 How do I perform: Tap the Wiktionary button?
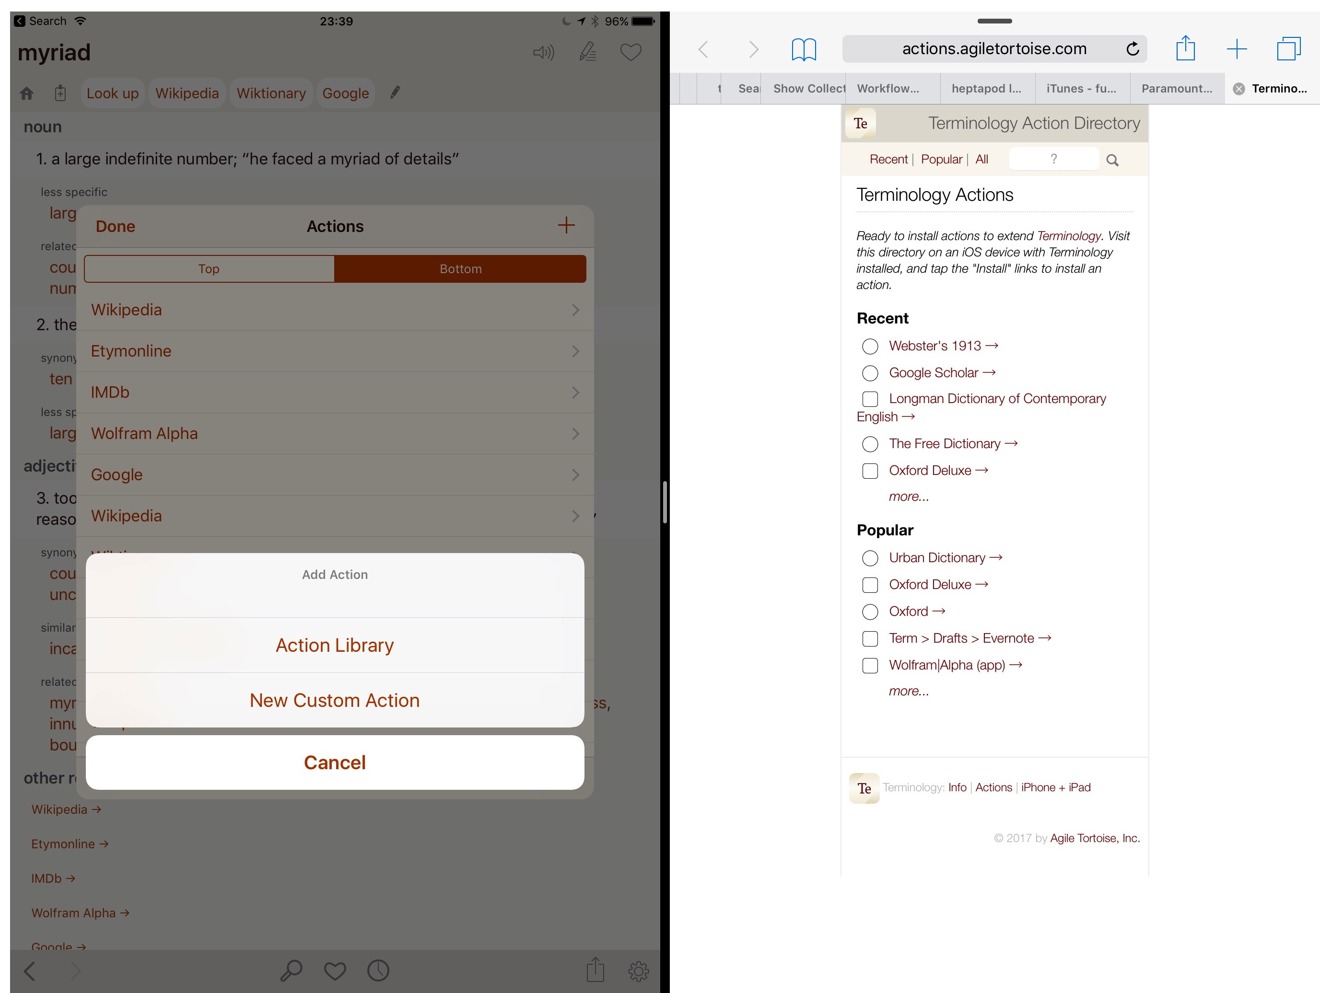point(271,93)
